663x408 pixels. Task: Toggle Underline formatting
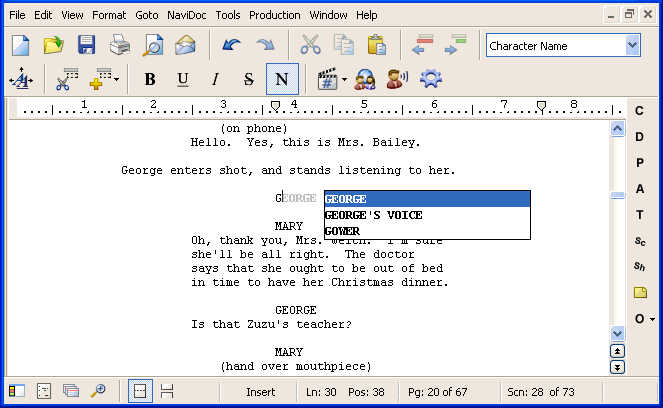click(x=182, y=79)
